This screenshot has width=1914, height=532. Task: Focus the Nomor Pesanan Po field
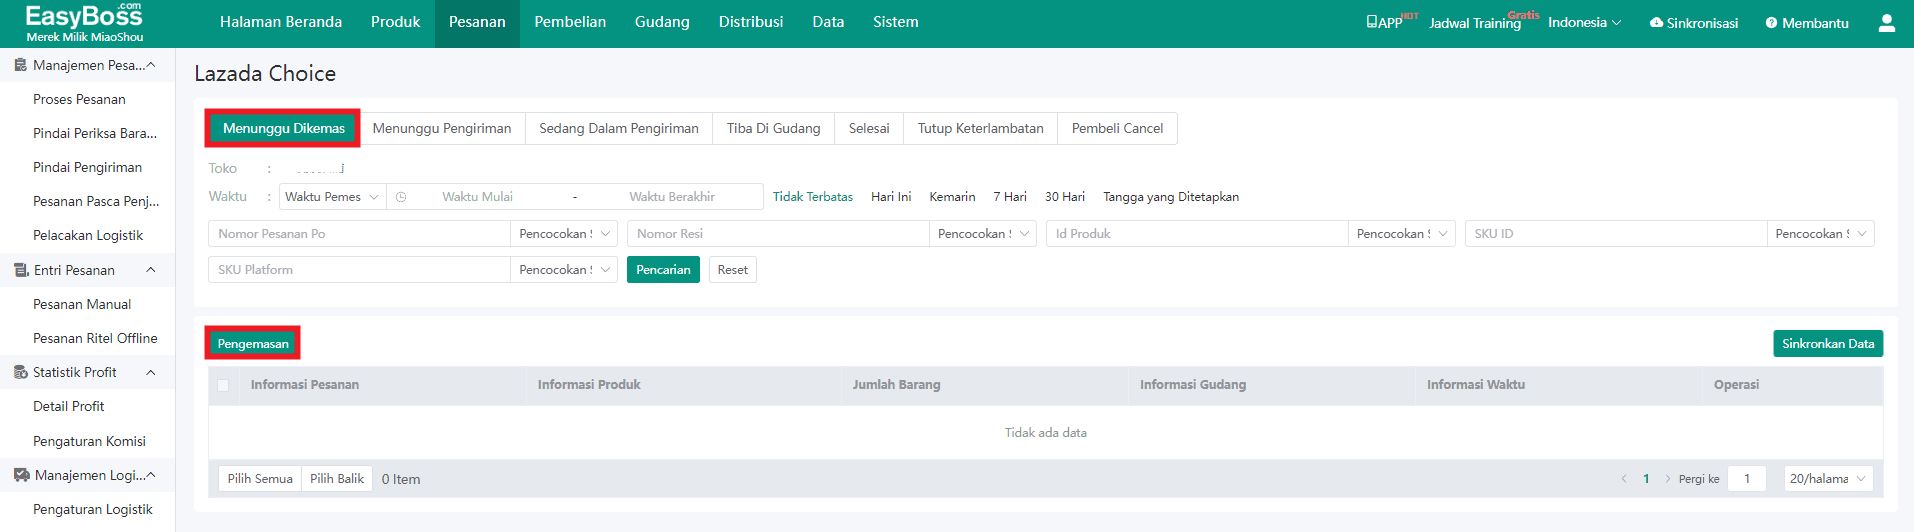coord(360,234)
